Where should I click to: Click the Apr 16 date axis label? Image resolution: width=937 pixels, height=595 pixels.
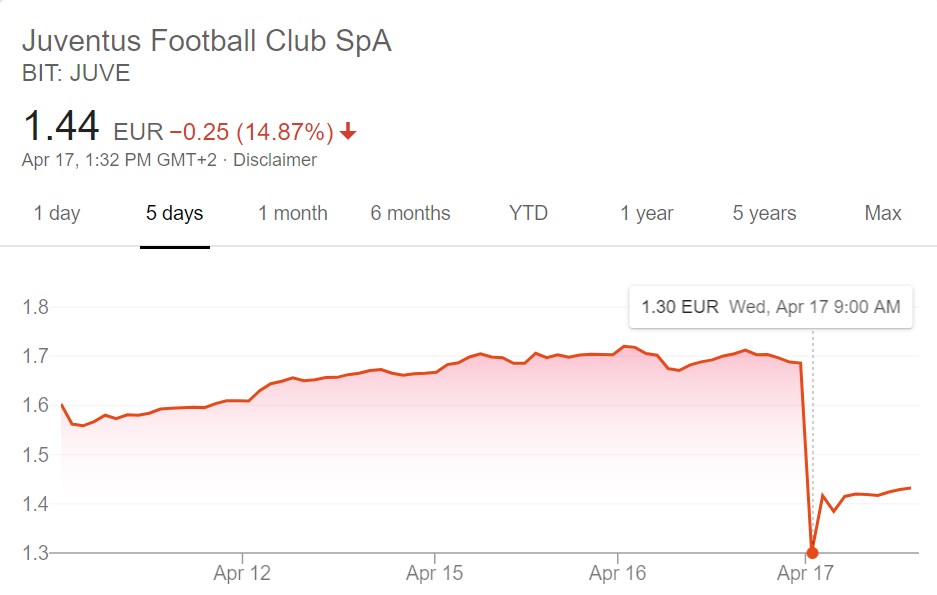tap(617, 574)
